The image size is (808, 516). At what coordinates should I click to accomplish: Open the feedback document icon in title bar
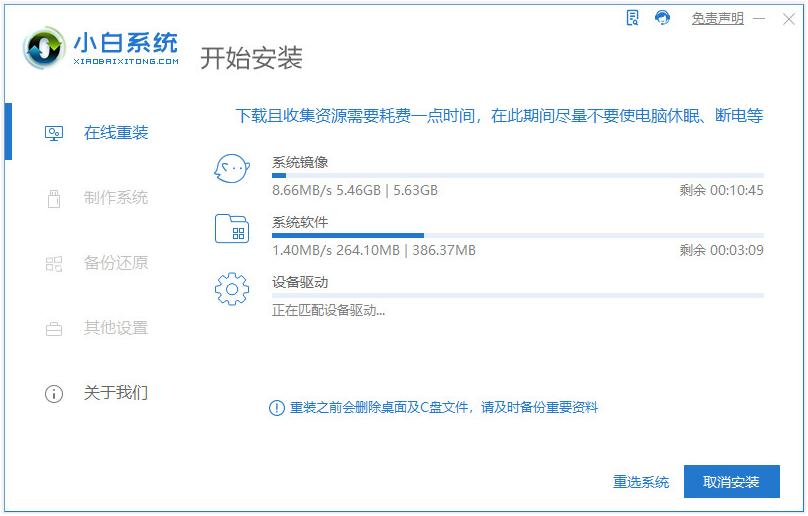[x=632, y=18]
